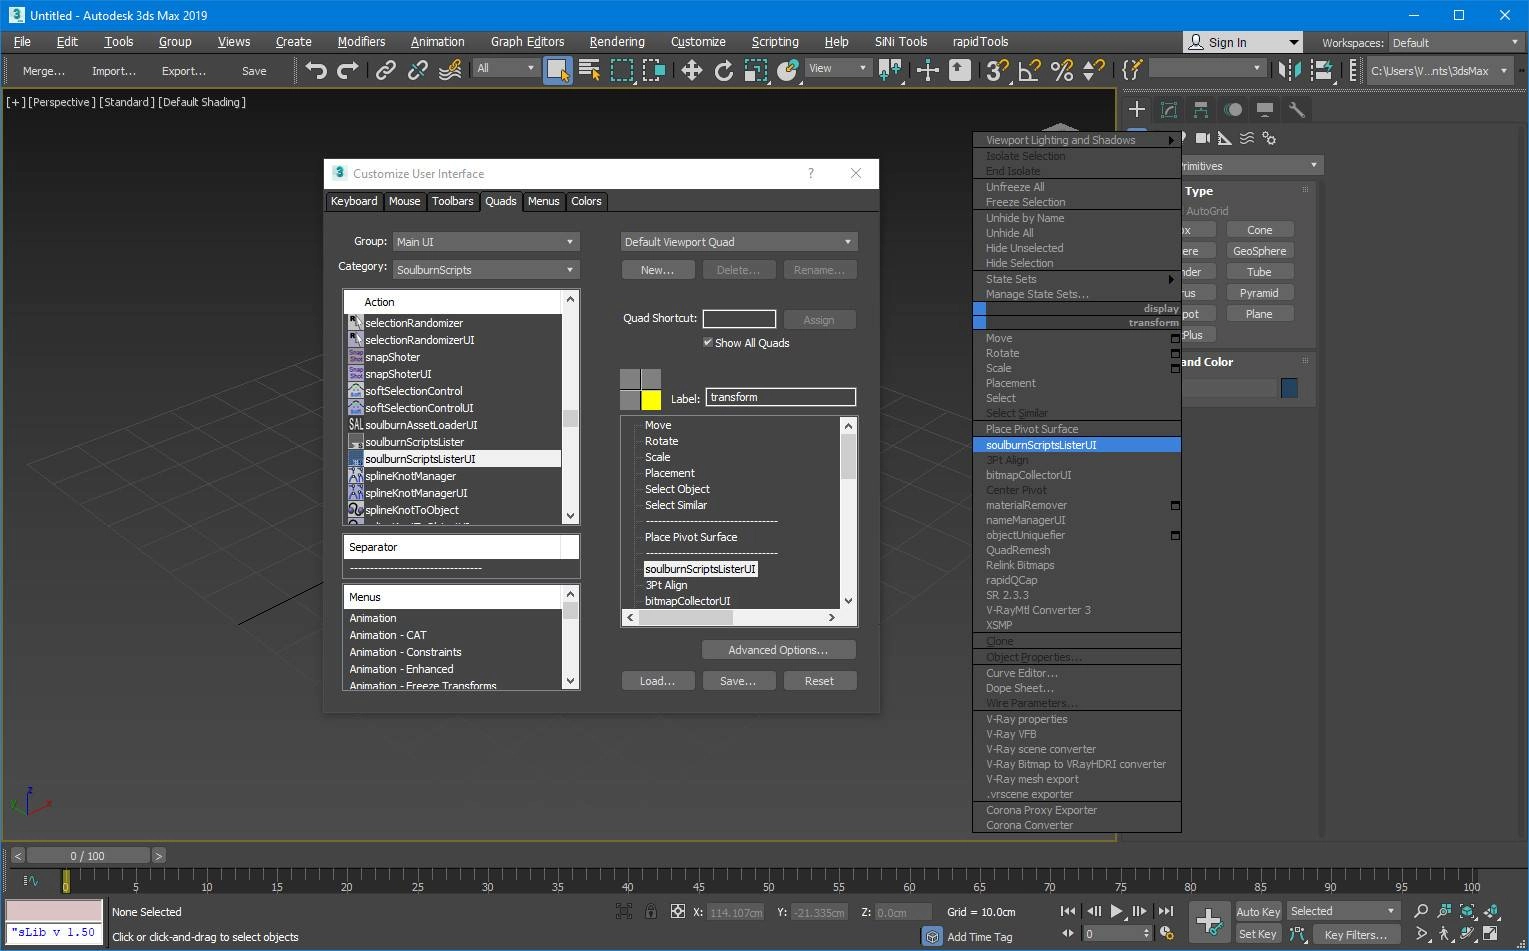
Task: Open the key filter Selected dropdown
Action: (x=1342, y=911)
